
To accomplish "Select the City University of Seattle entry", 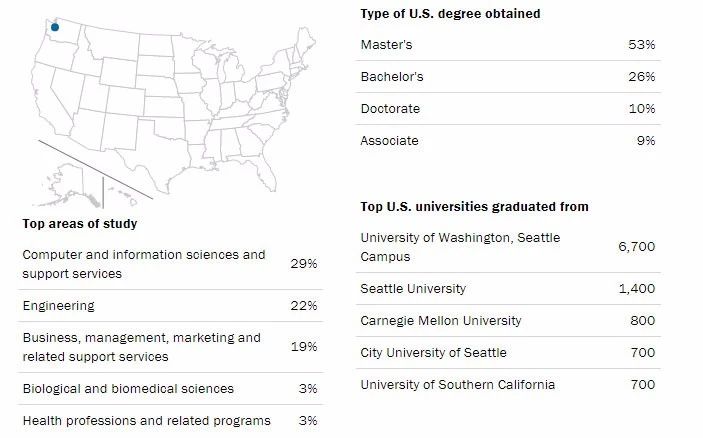I will coord(433,353).
